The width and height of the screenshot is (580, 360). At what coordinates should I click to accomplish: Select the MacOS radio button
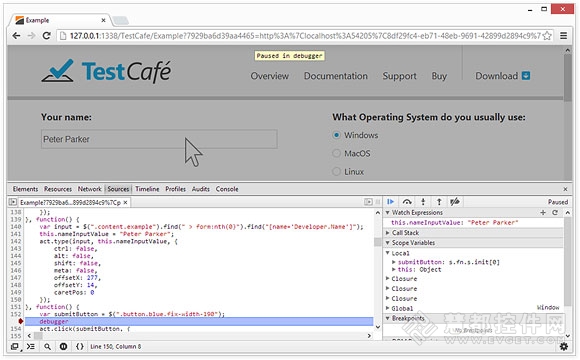336,153
